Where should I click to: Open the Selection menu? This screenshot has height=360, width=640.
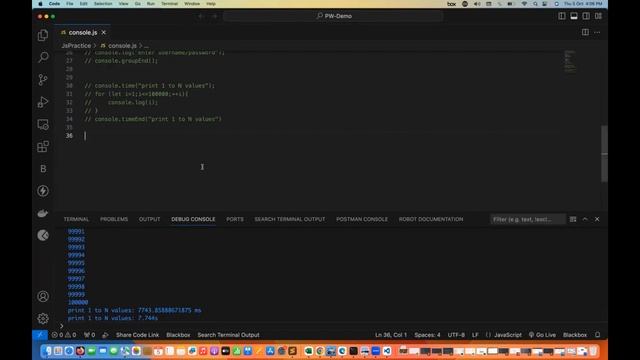point(103,4)
